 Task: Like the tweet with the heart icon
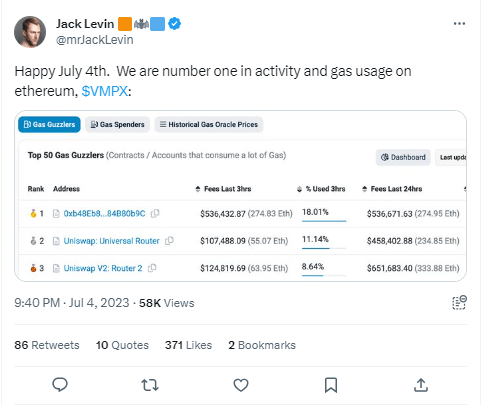[241, 385]
